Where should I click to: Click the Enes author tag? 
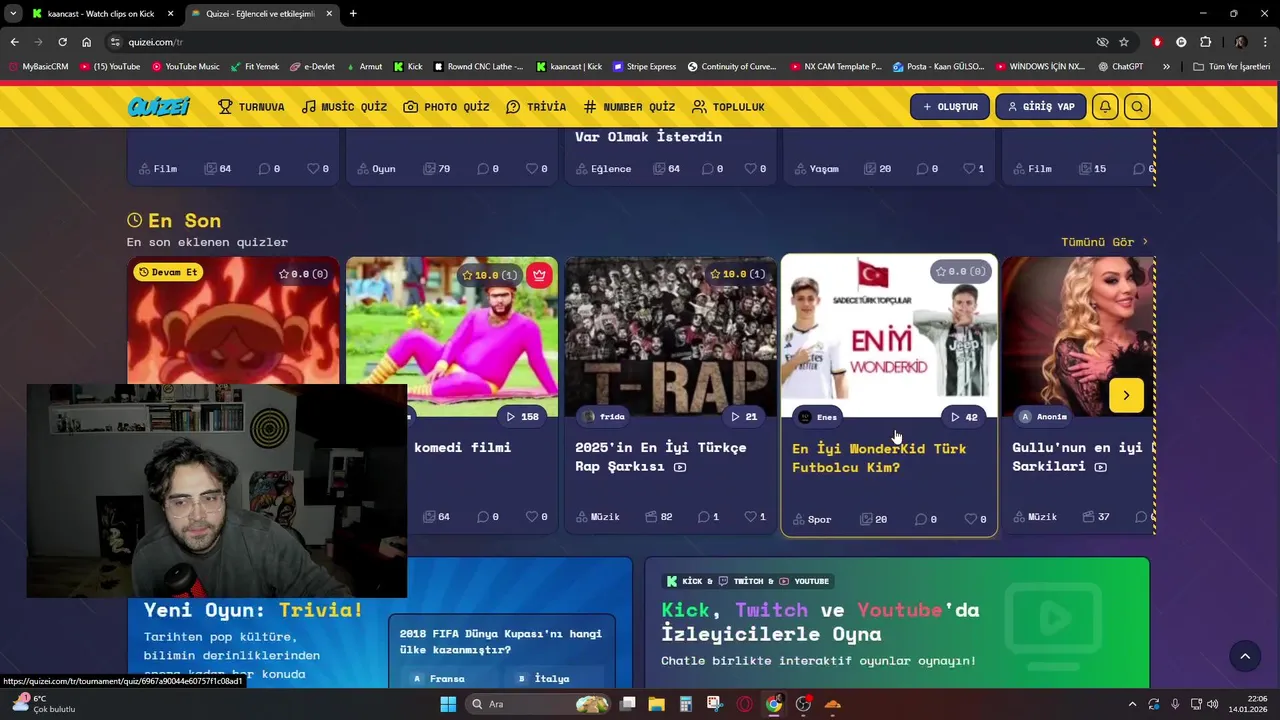click(x=818, y=417)
